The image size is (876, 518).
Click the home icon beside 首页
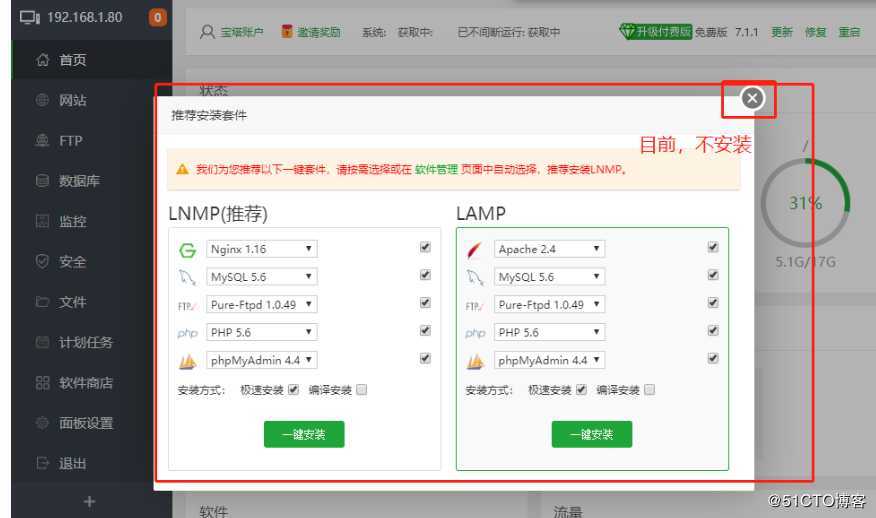coord(42,60)
